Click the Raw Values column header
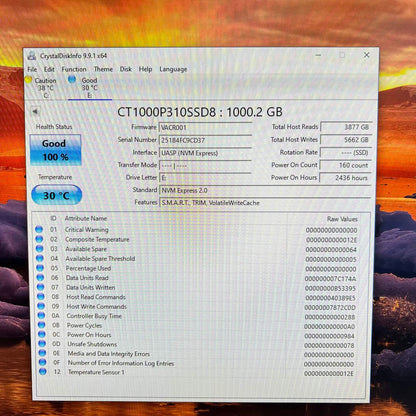Image resolution: width=416 pixels, height=416 pixels. (x=342, y=219)
